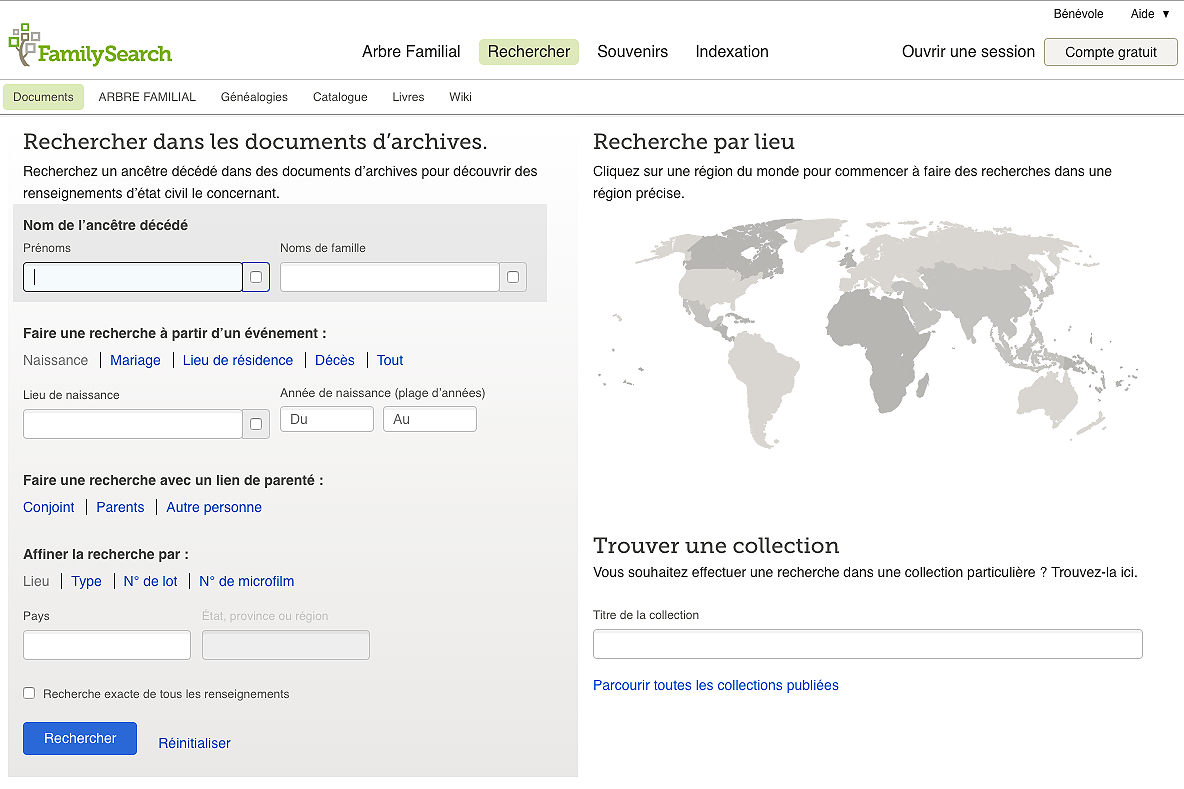Add a Conjoint relationship search
Screen dimensions: 1184x789
[x=48, y=507]
